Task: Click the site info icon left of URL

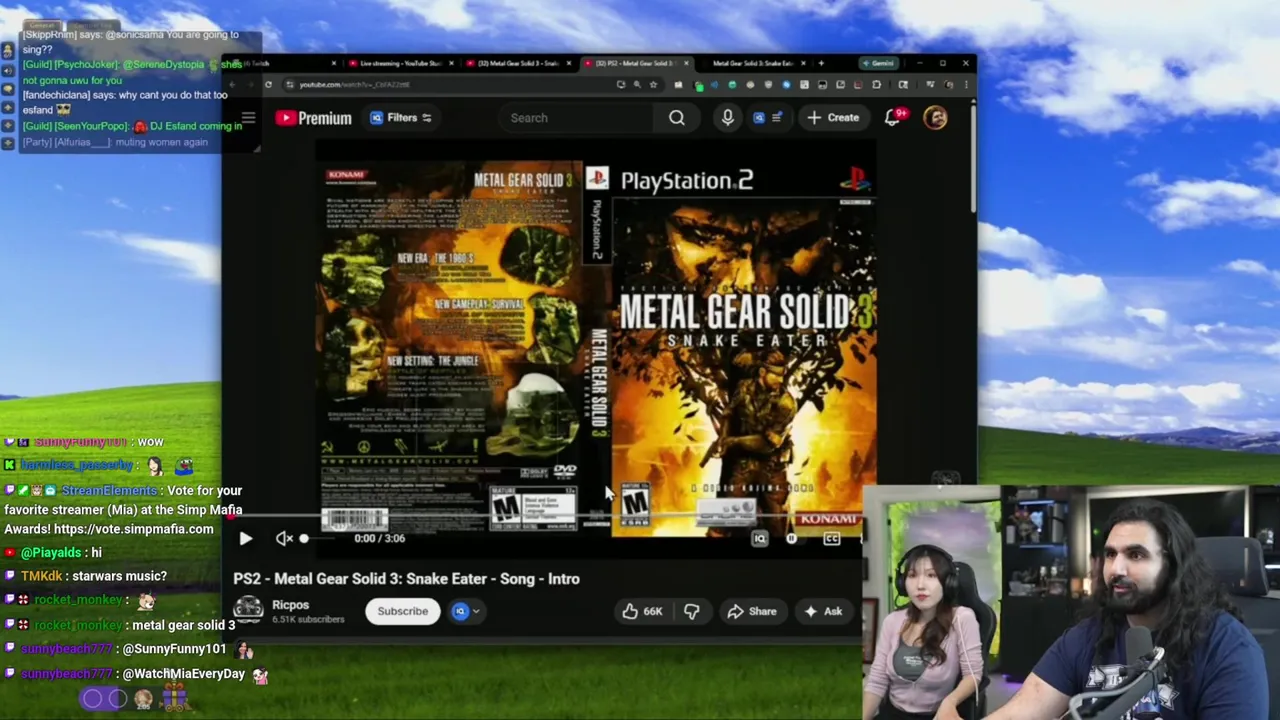Action: tap(289, 85)
